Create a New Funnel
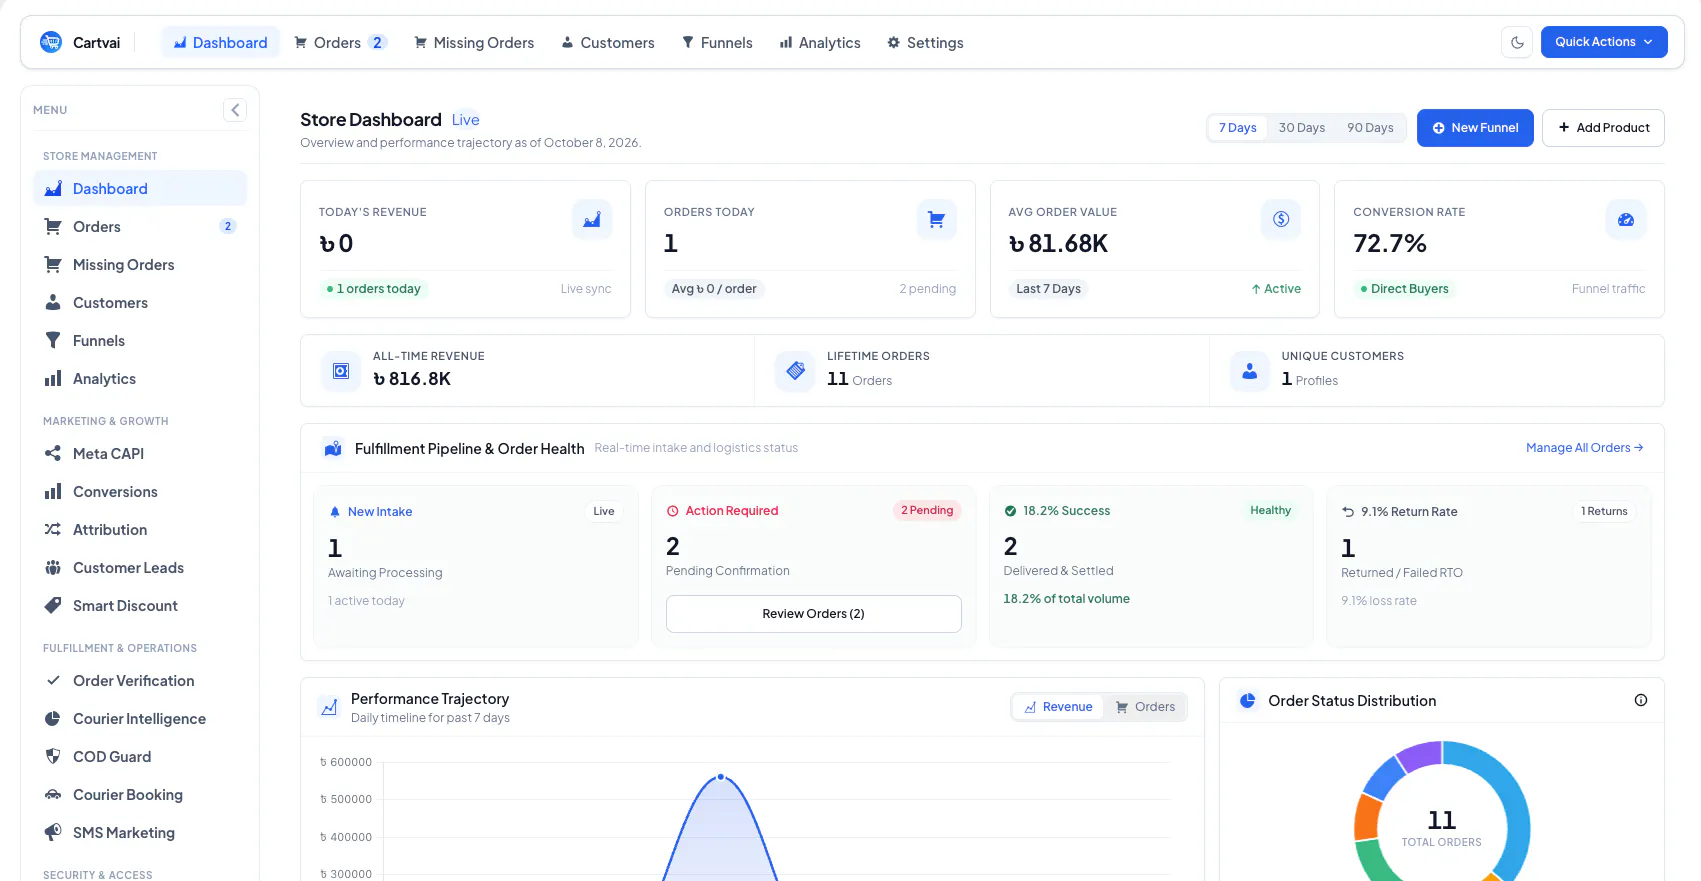Viewport: 1701px width, 881px height. pos(1475,128)
